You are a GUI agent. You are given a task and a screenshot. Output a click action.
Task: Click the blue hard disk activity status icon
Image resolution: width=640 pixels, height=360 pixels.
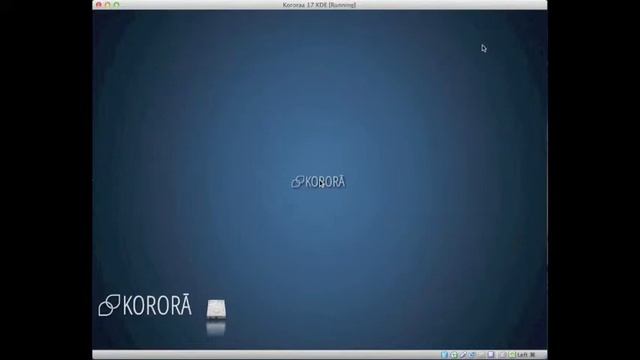444,355
